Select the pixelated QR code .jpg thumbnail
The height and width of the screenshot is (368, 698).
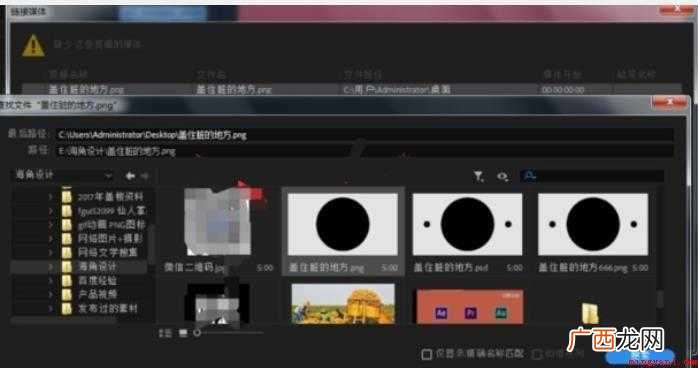(x=218, y=222)
